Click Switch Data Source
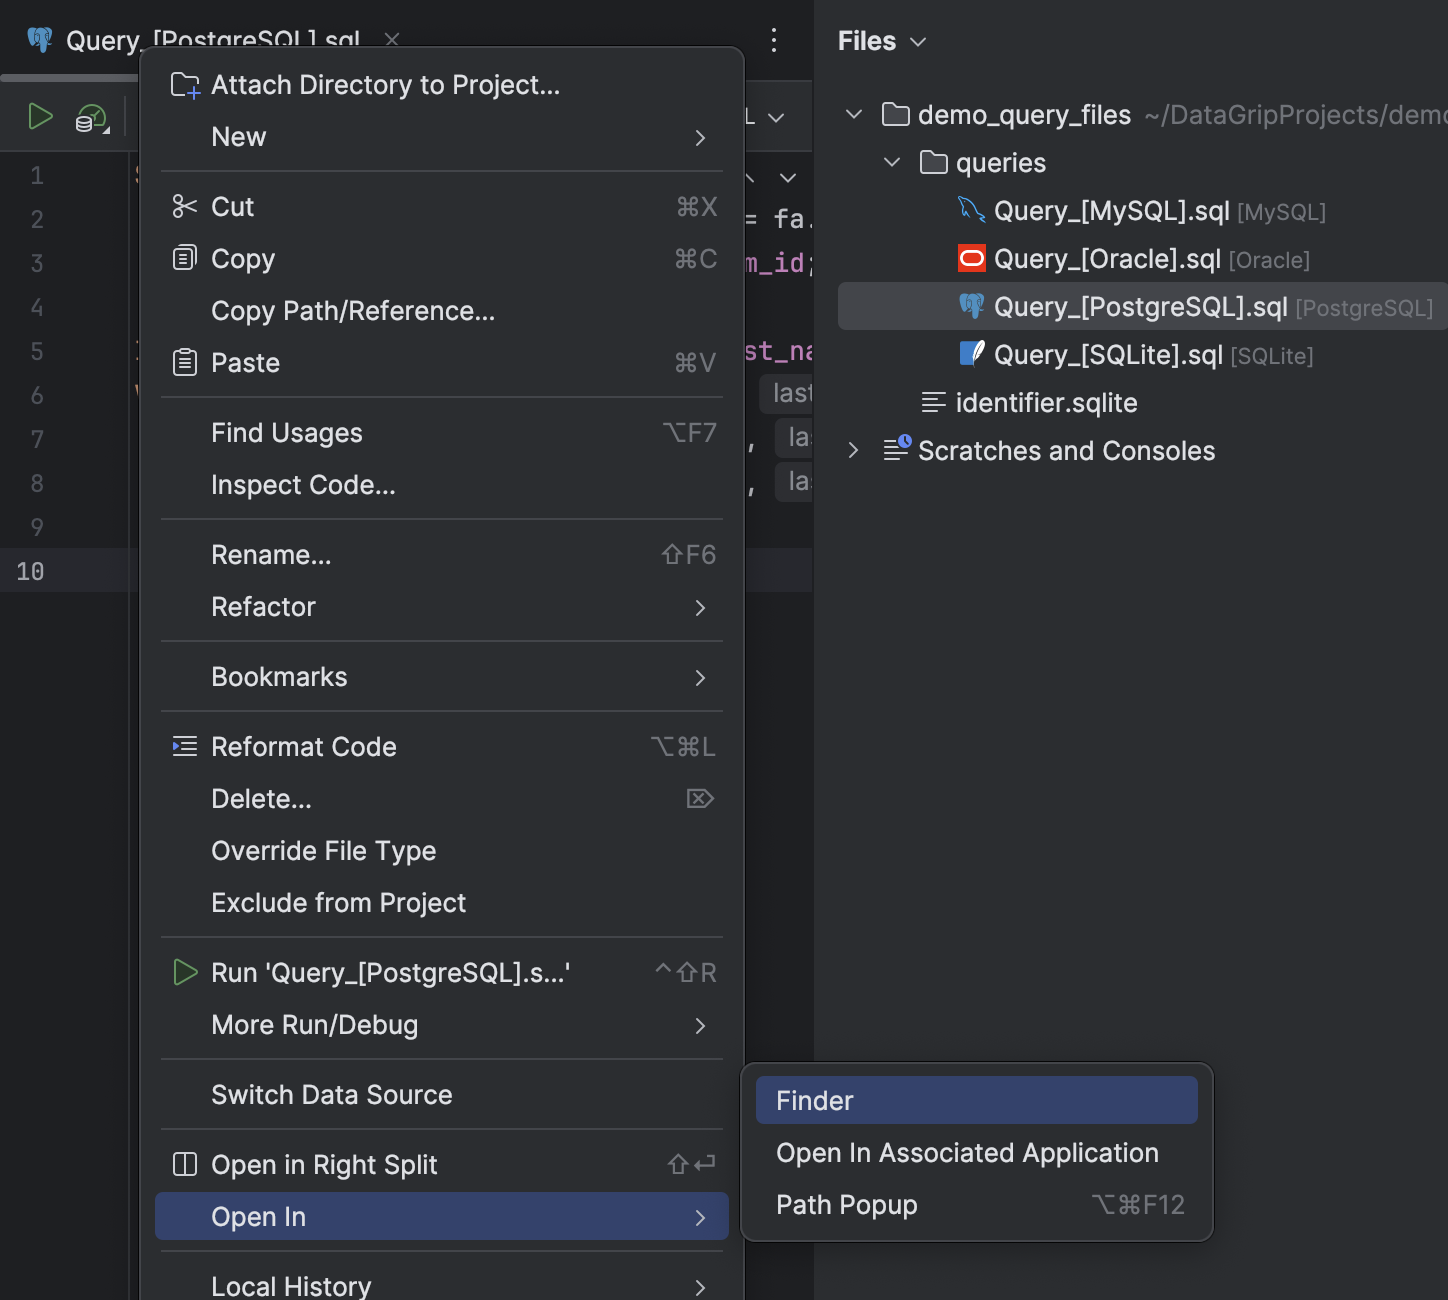The image size is (1448, 1300). [x=331, y=1094]
